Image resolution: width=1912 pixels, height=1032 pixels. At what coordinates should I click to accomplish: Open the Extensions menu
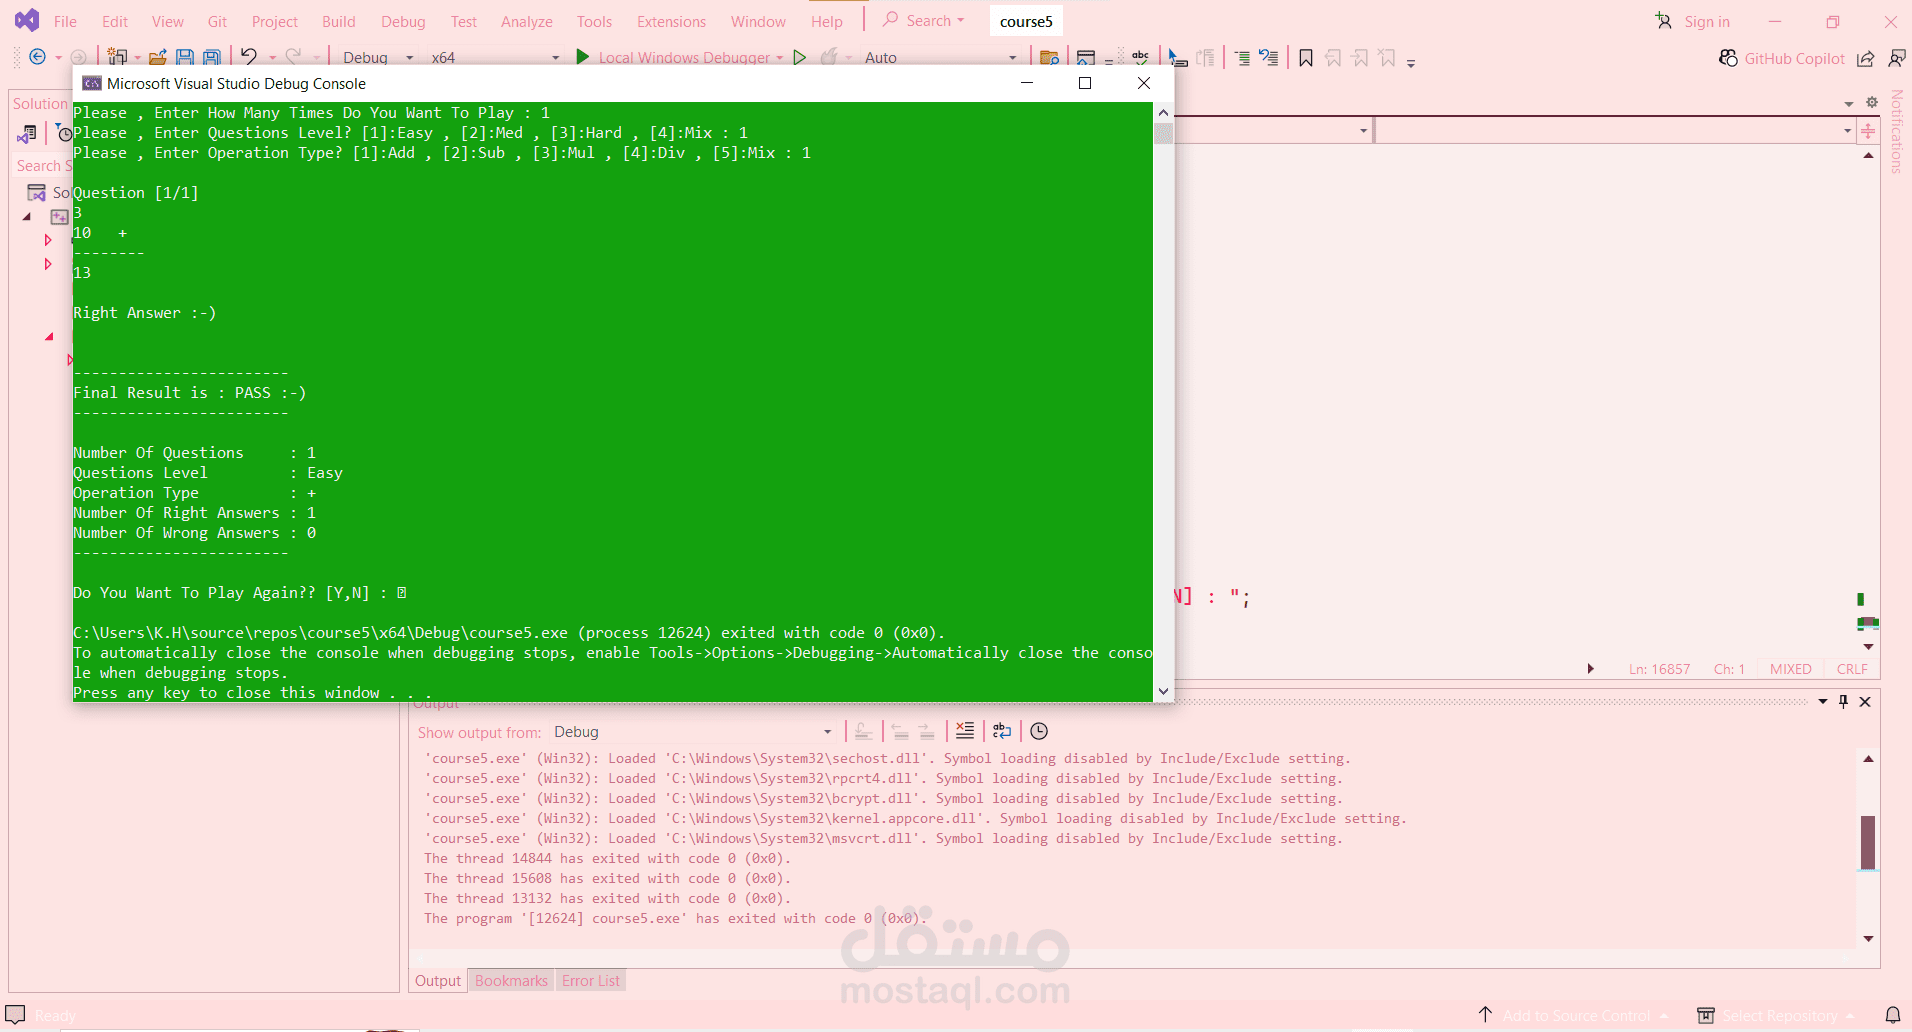pyautogui.click(x=671, y=21)
